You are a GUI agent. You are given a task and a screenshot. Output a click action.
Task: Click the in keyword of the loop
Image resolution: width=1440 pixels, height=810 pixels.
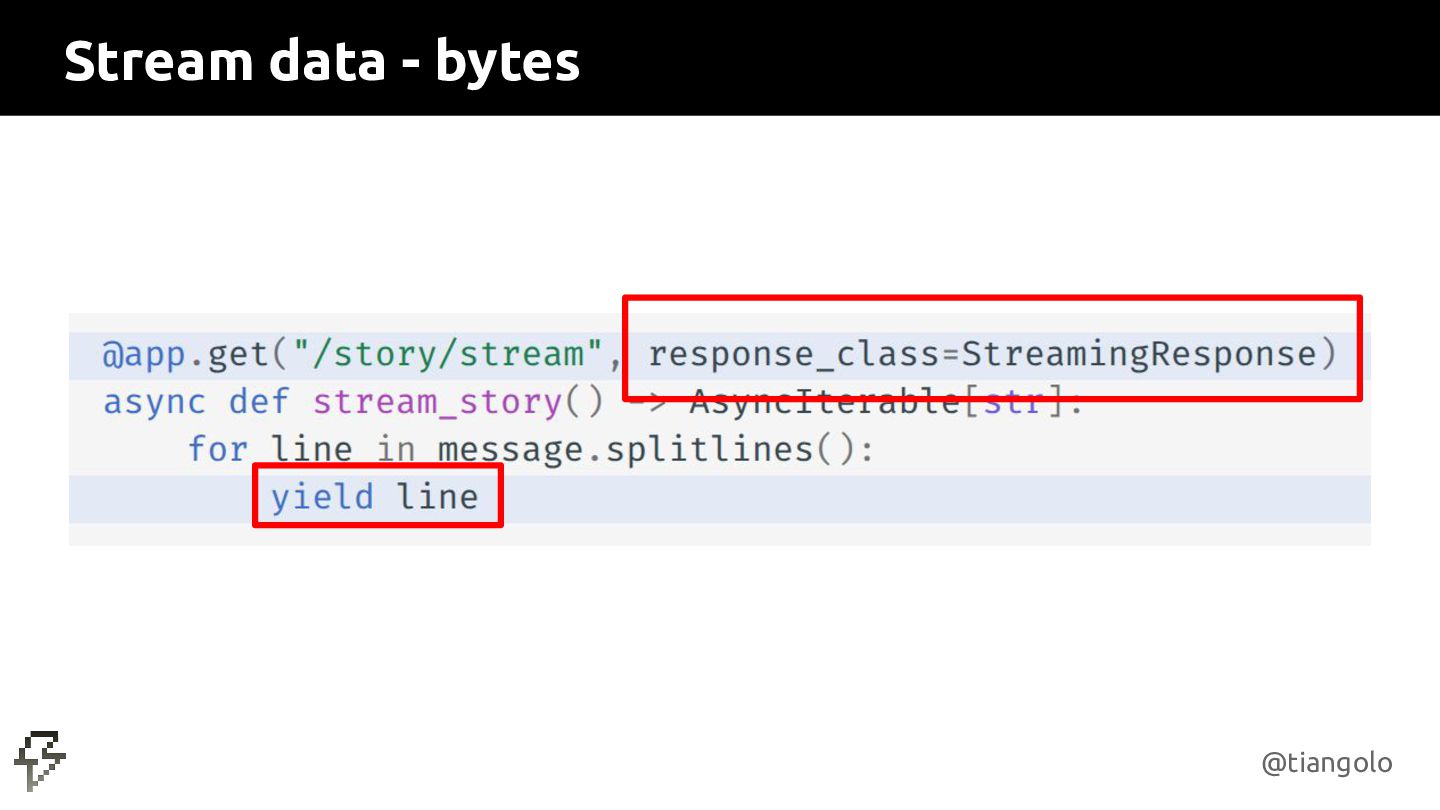pos(396,449)
